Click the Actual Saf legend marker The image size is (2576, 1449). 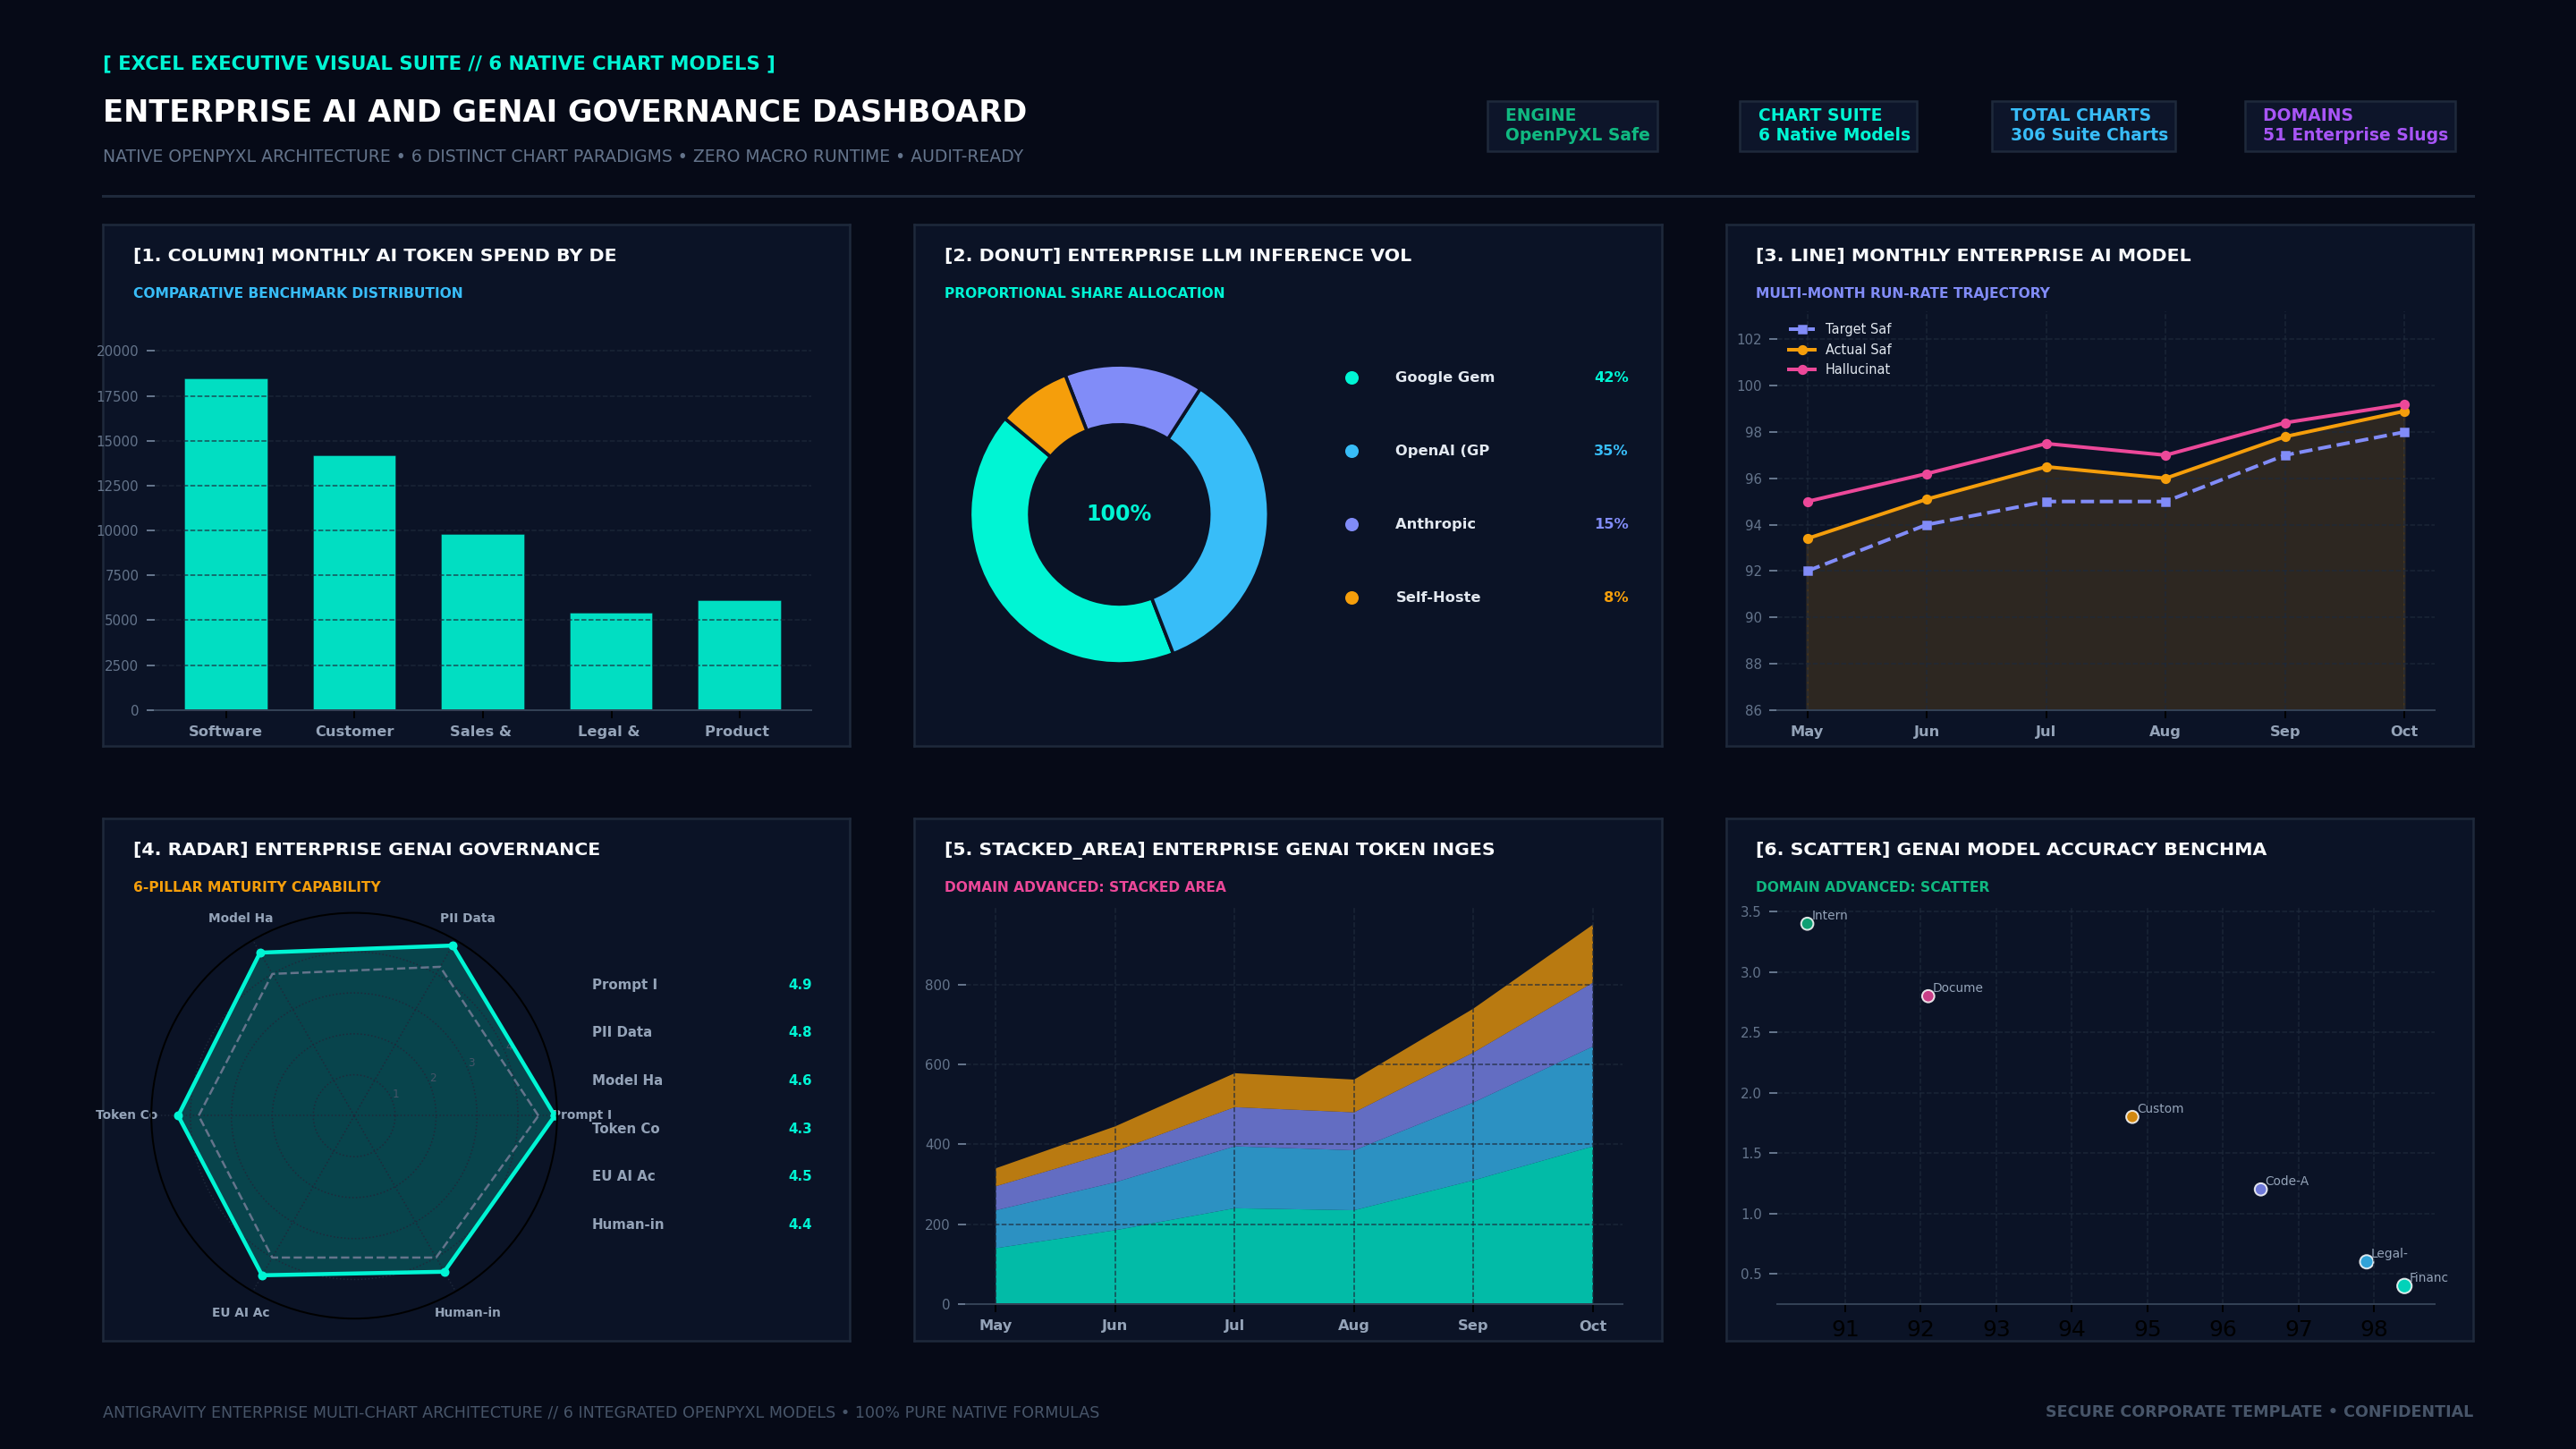tap(1802, 350)
